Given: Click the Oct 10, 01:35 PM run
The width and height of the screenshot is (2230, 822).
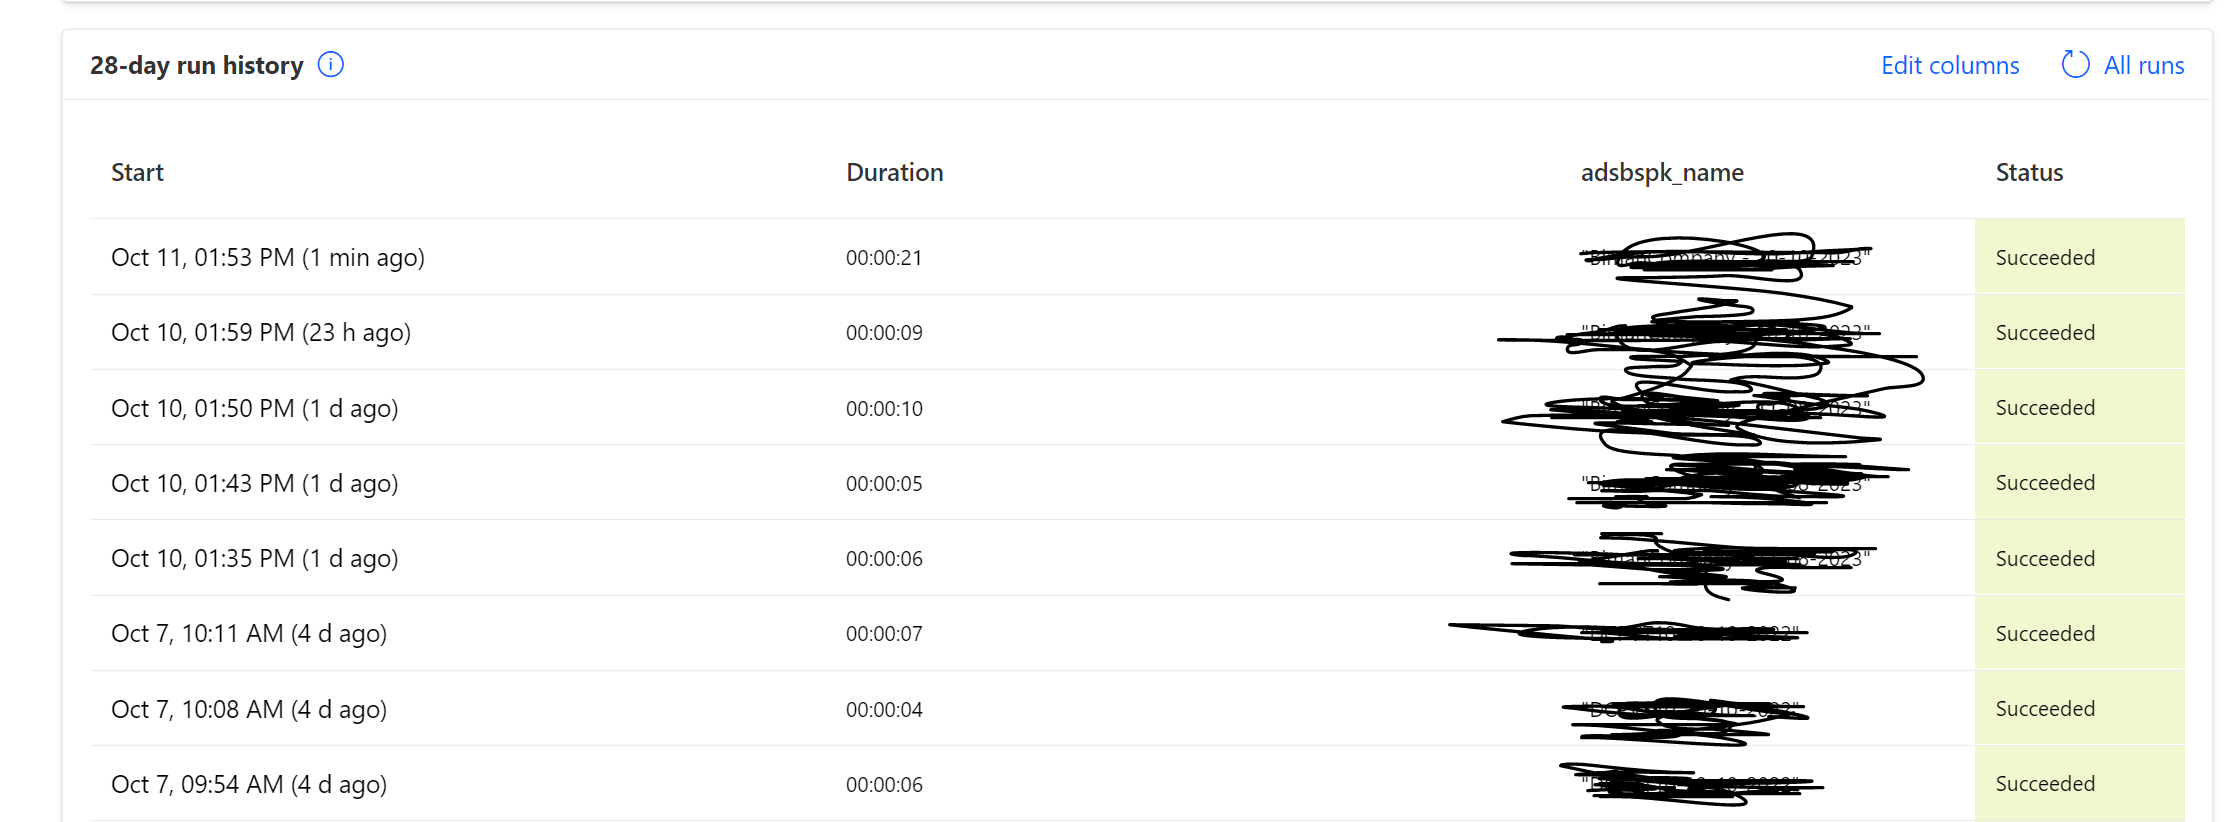Looking at the screenshot, I should pyautogui.click(x=254, y=559).
